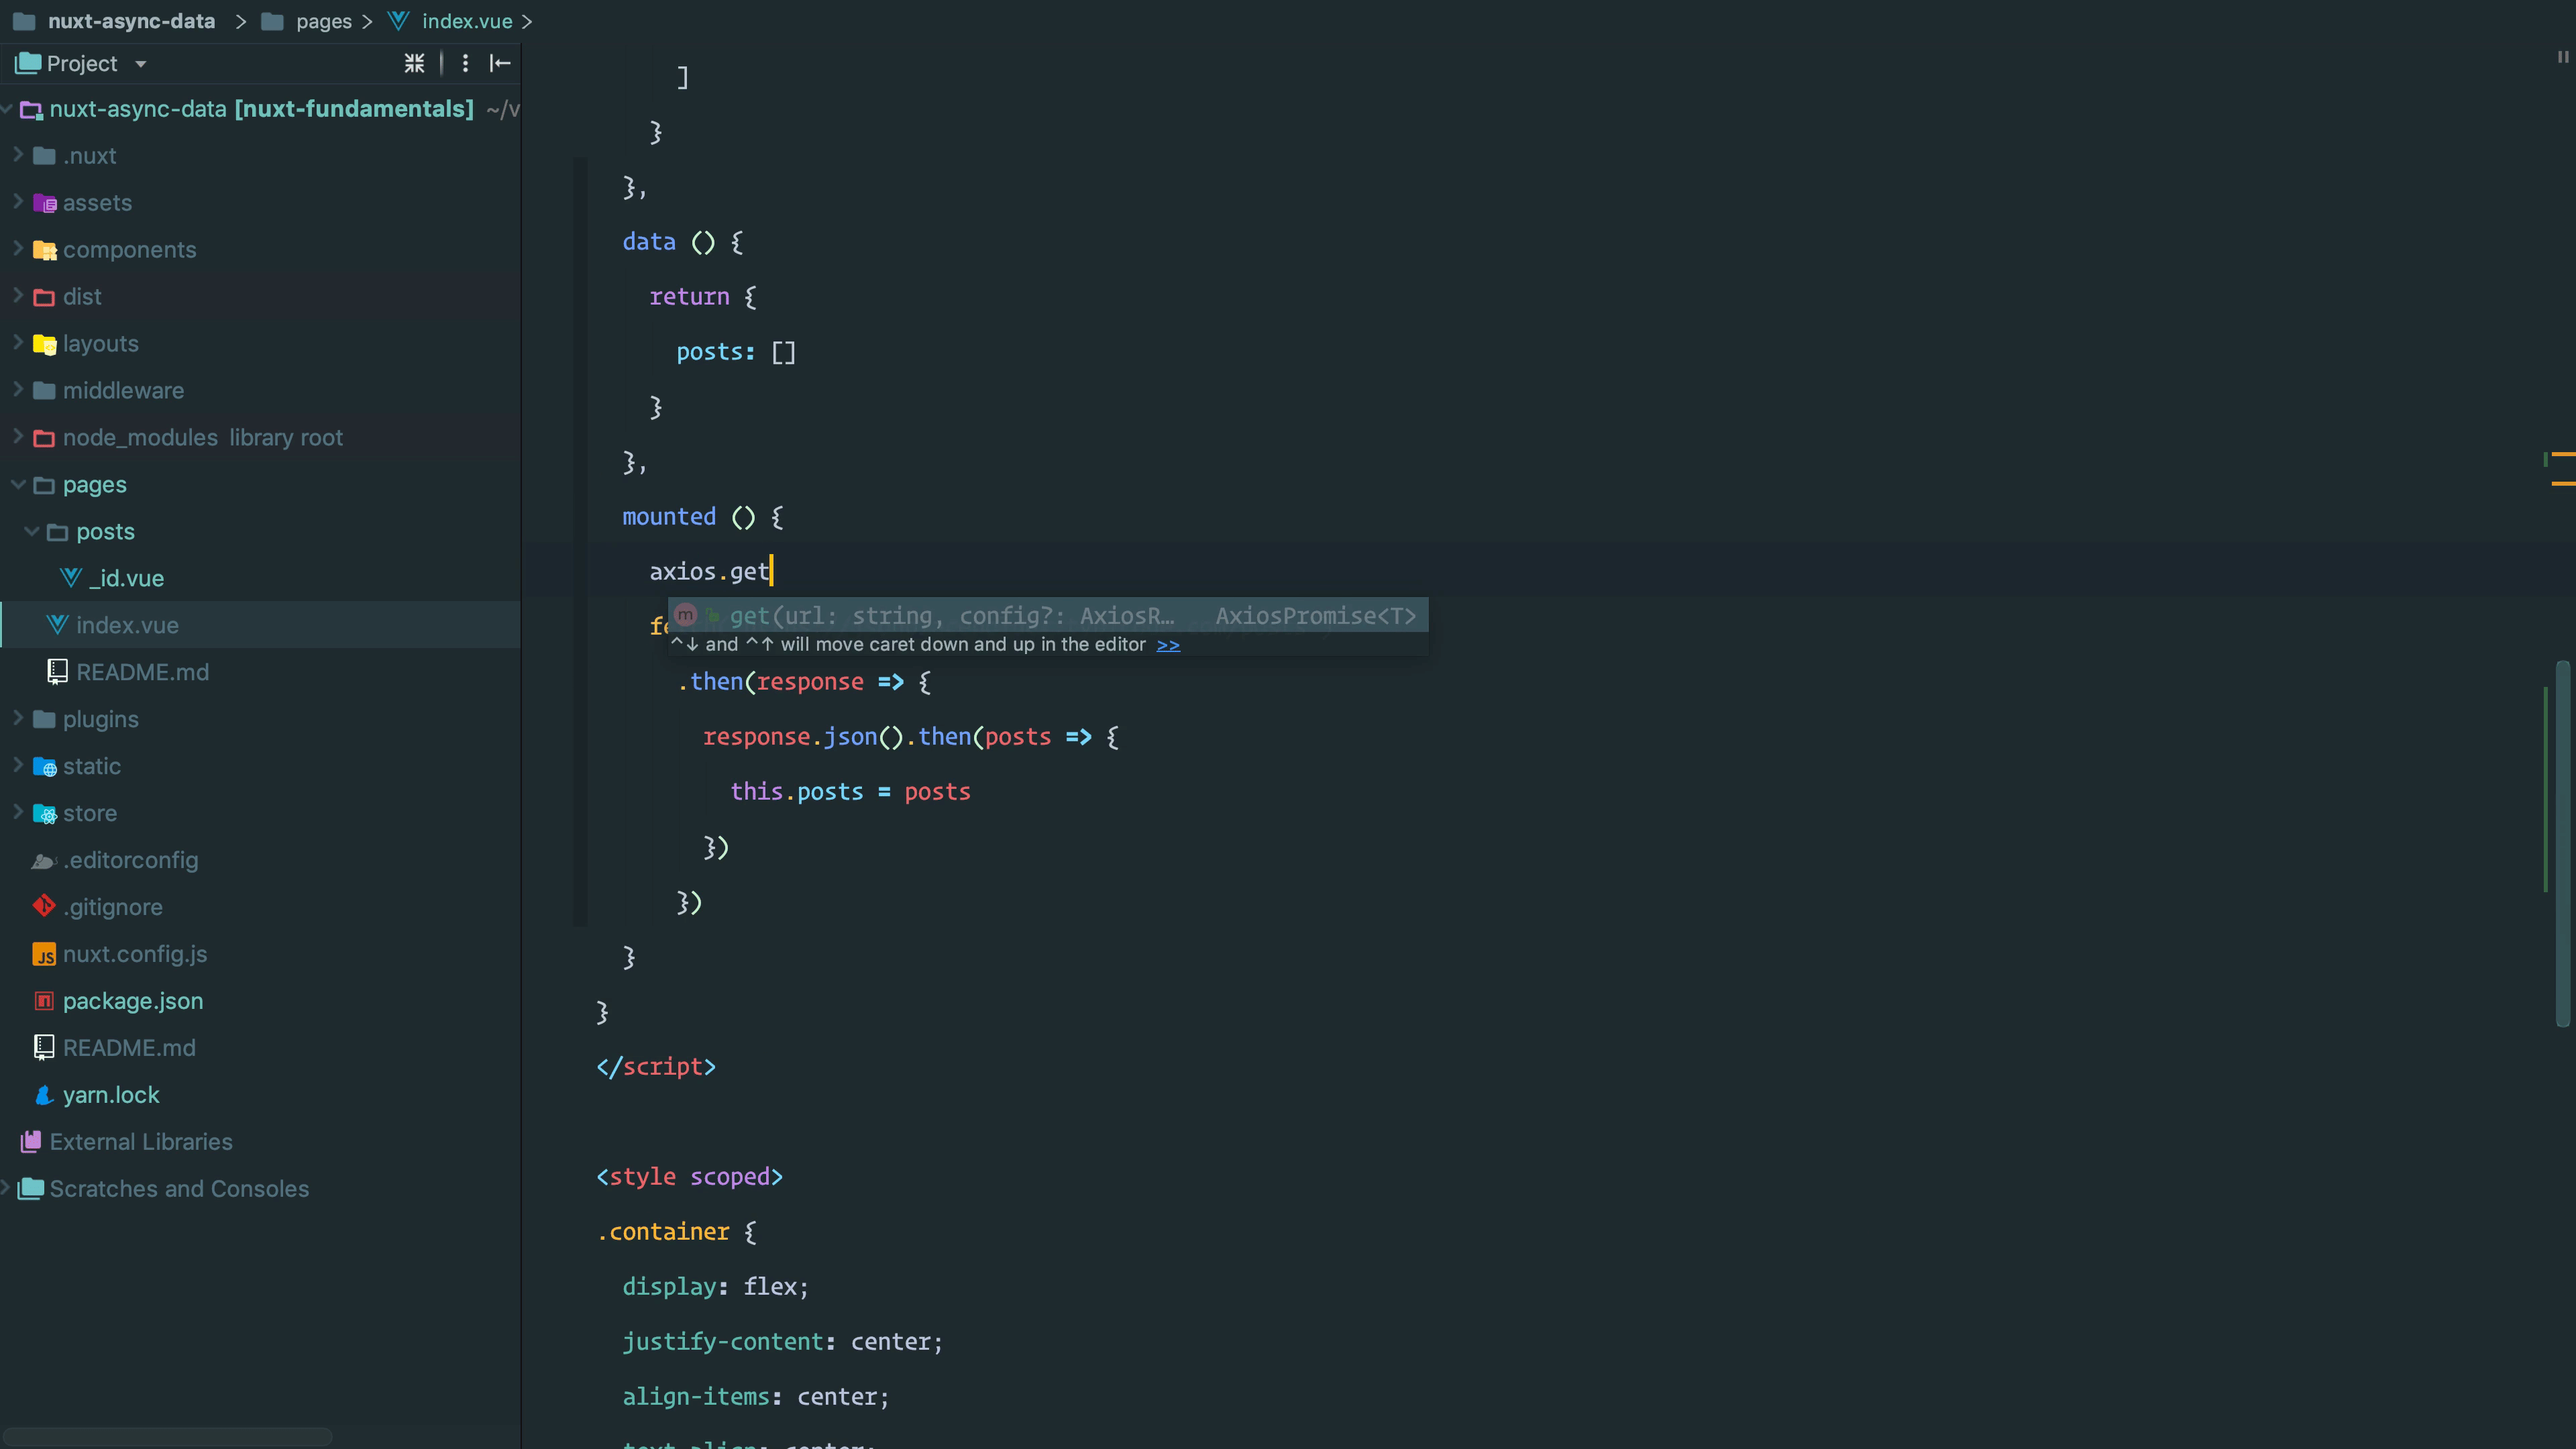Hide the Project tool window
2576x1449 pixels.
coord(500,64)
